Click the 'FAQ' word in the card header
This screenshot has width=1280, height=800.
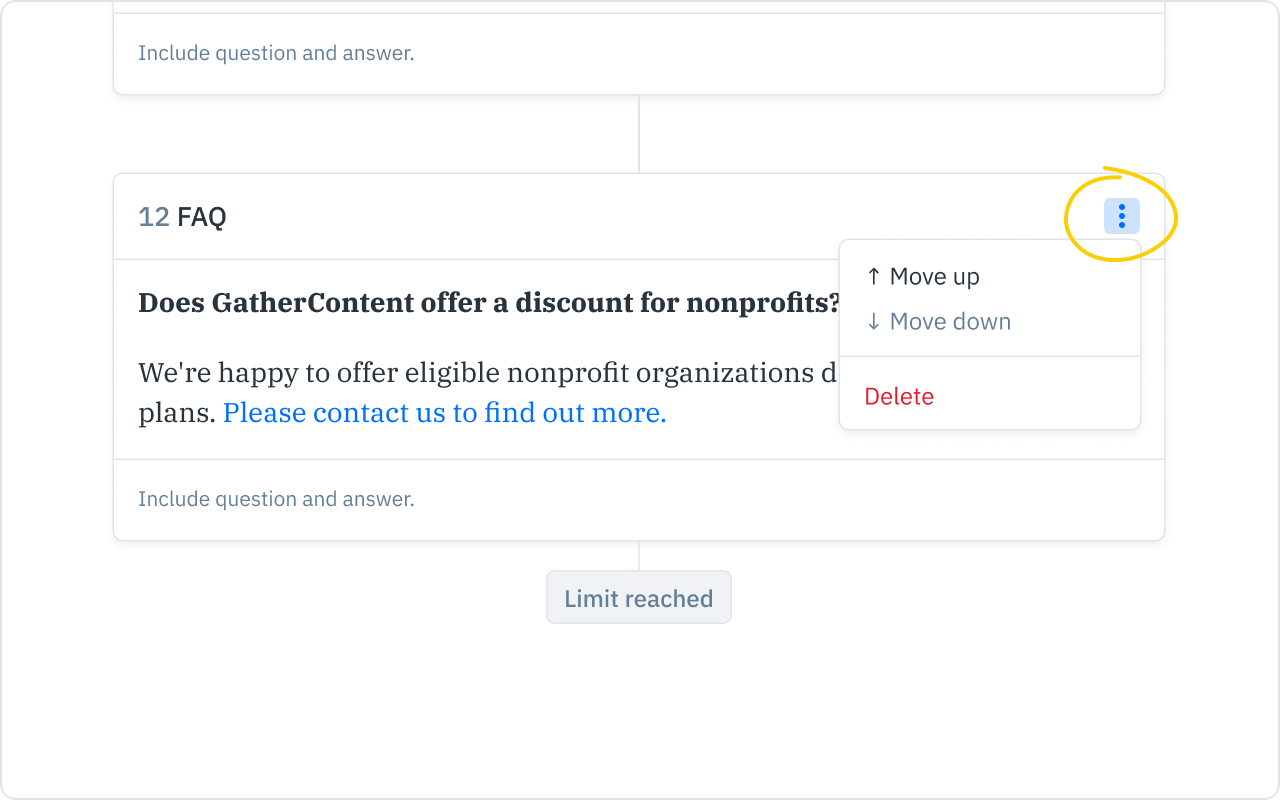(x=201, y=217)
